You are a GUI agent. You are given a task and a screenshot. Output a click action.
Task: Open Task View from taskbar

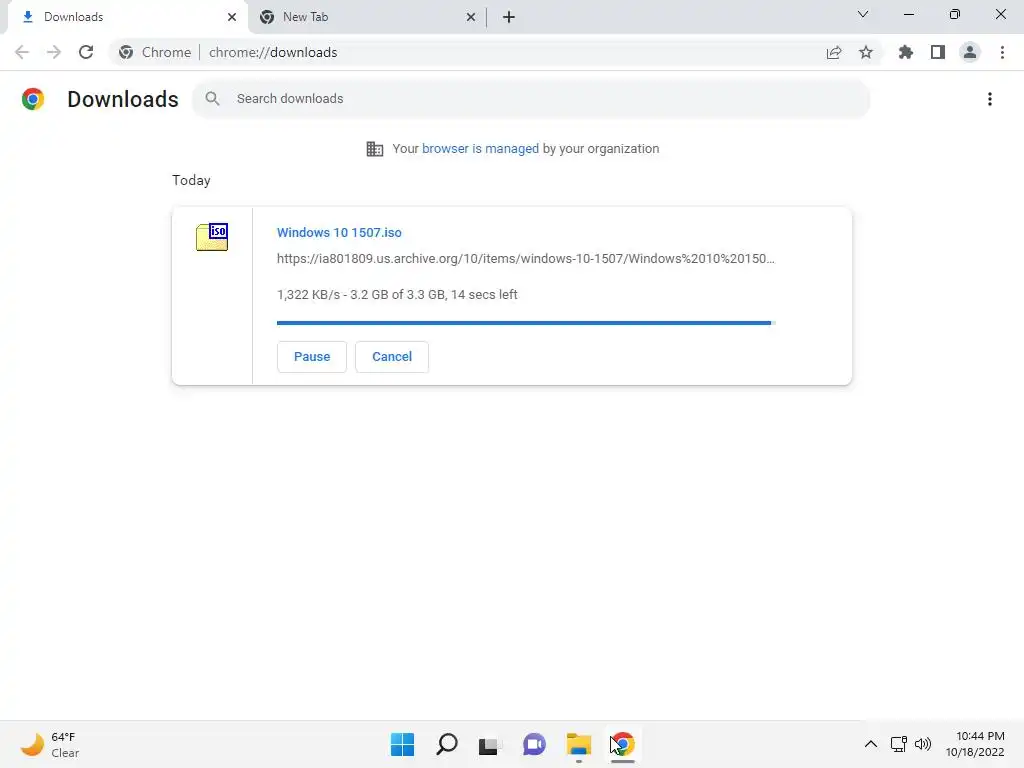pyautogui.click(x=490, y=744)
